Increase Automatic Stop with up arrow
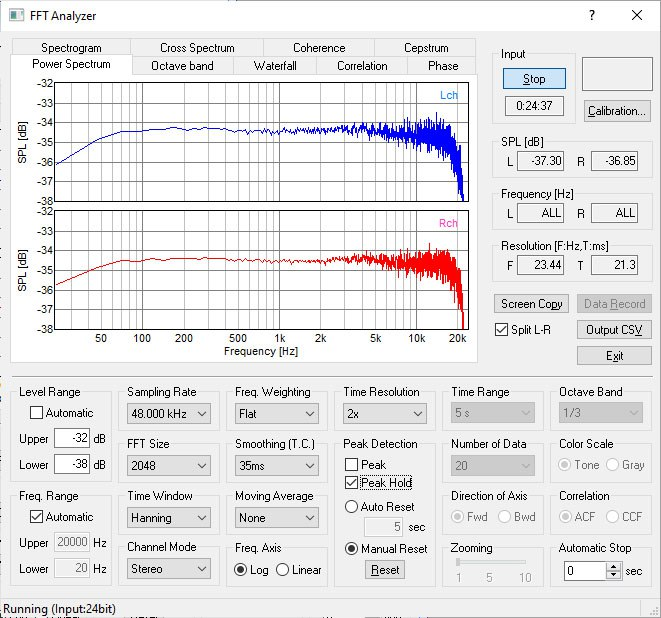The width and height of the screenshot is (661, 618). tap(614, 567)
